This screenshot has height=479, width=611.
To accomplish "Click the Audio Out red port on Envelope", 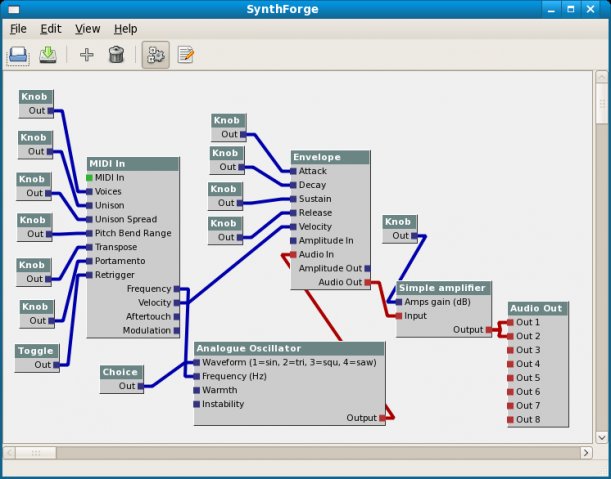I will [367, 283].
